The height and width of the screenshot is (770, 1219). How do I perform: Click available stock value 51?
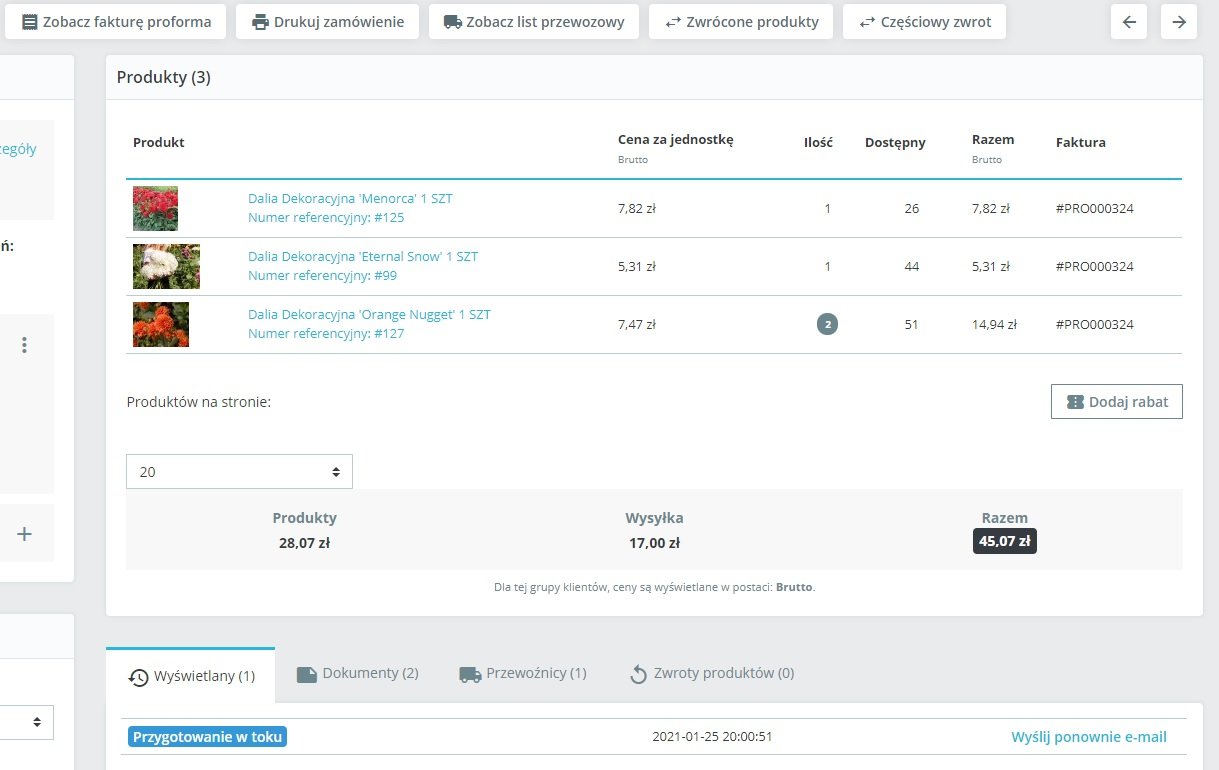click(x=911, y=324)
